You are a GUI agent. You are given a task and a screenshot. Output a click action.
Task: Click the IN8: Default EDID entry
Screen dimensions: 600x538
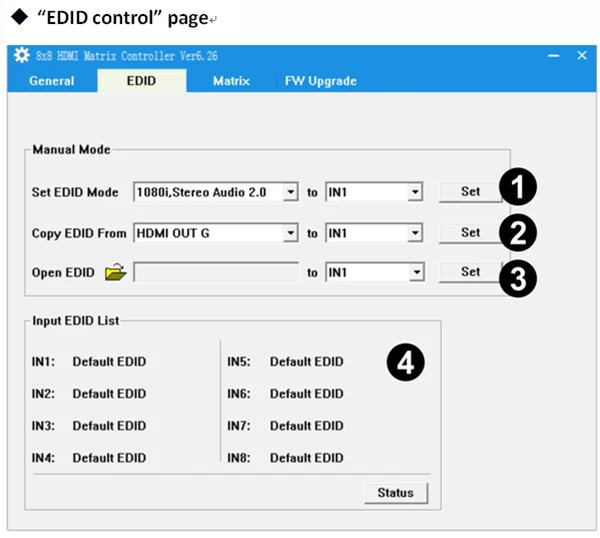click(x=285, y=458)
